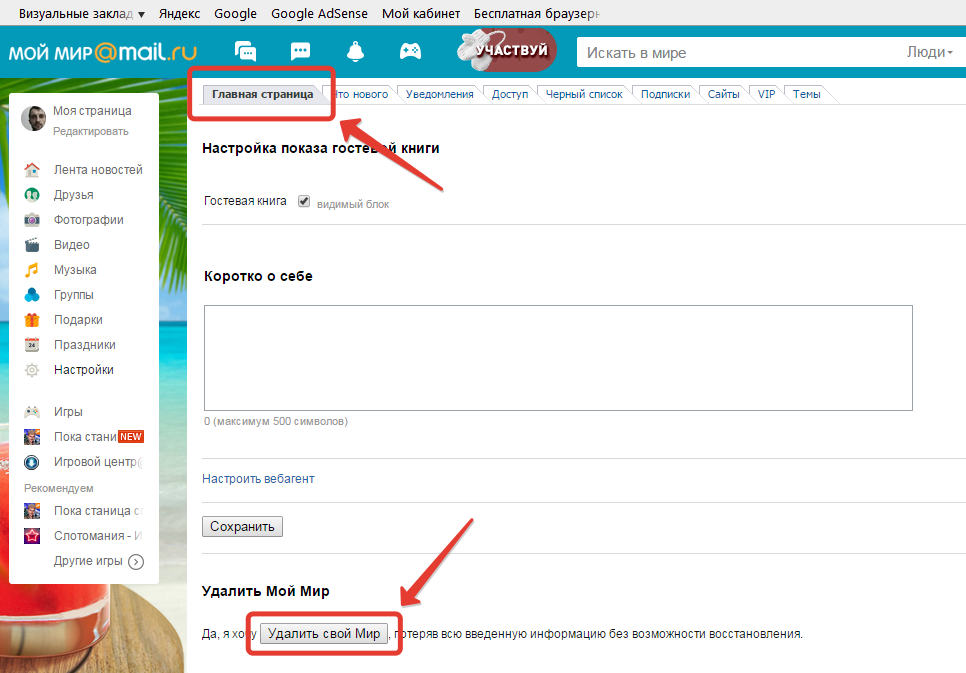This screenshot has width=966, height=673.
Task: Expand Визуальные закладки bookmarks dropdown arrow
Action: pos(141,14)
